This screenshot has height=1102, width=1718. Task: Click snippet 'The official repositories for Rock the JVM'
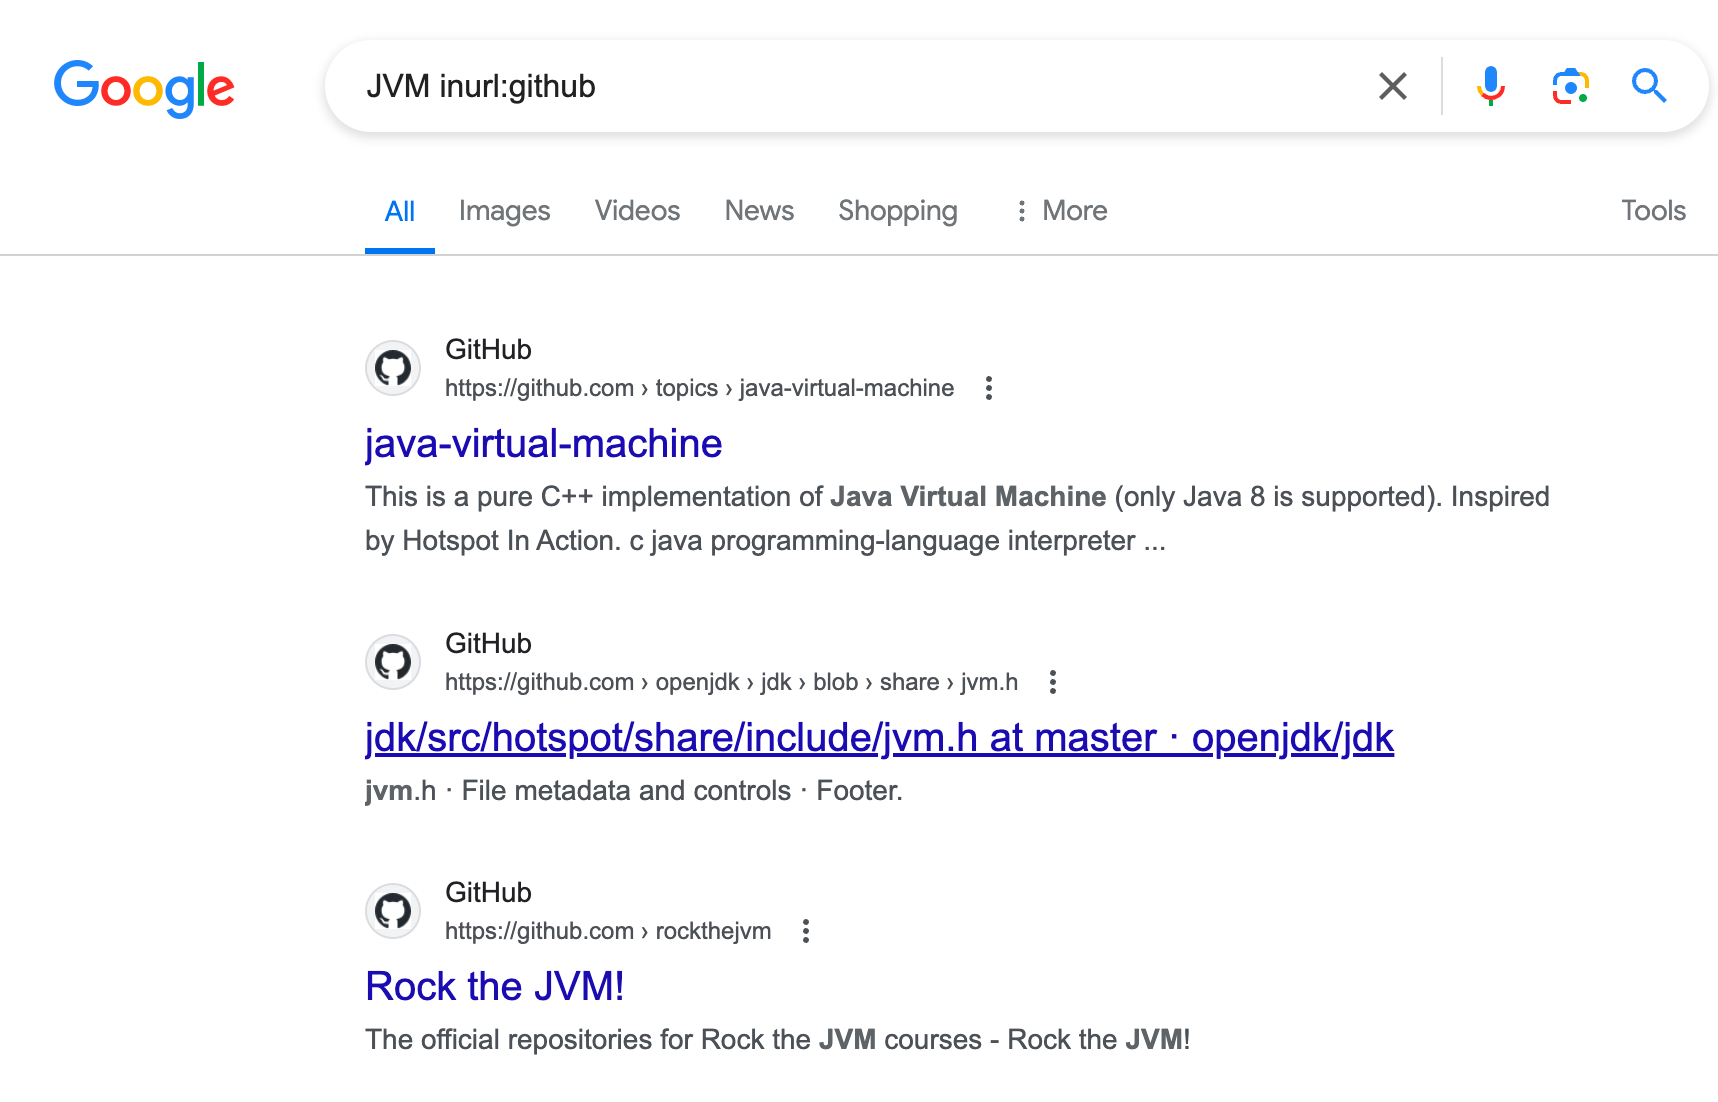point(620,1040)
